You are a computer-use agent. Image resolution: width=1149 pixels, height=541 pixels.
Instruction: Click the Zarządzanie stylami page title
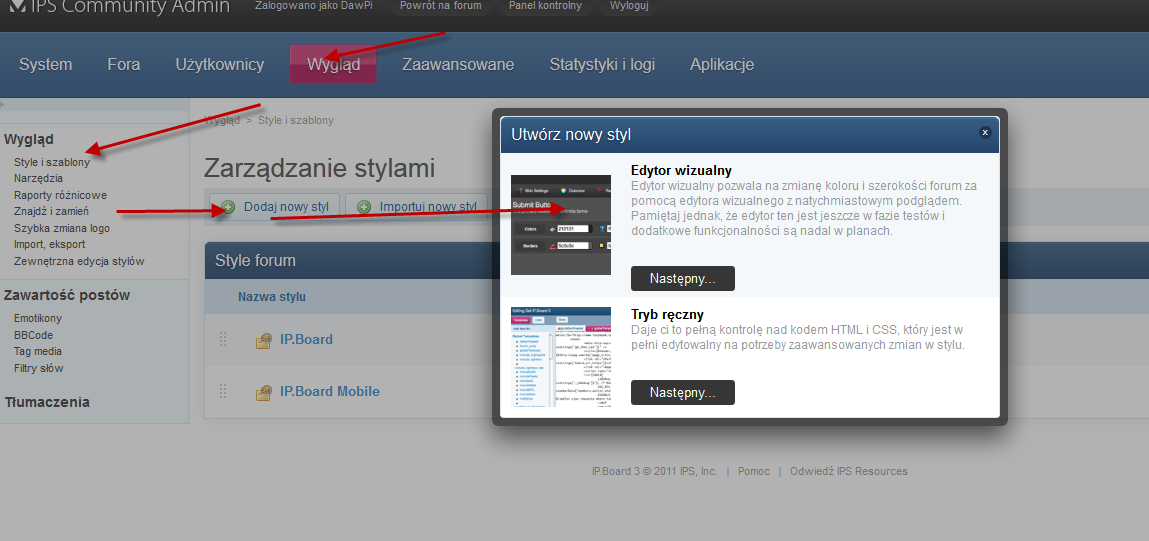click(x=319, y=169)
